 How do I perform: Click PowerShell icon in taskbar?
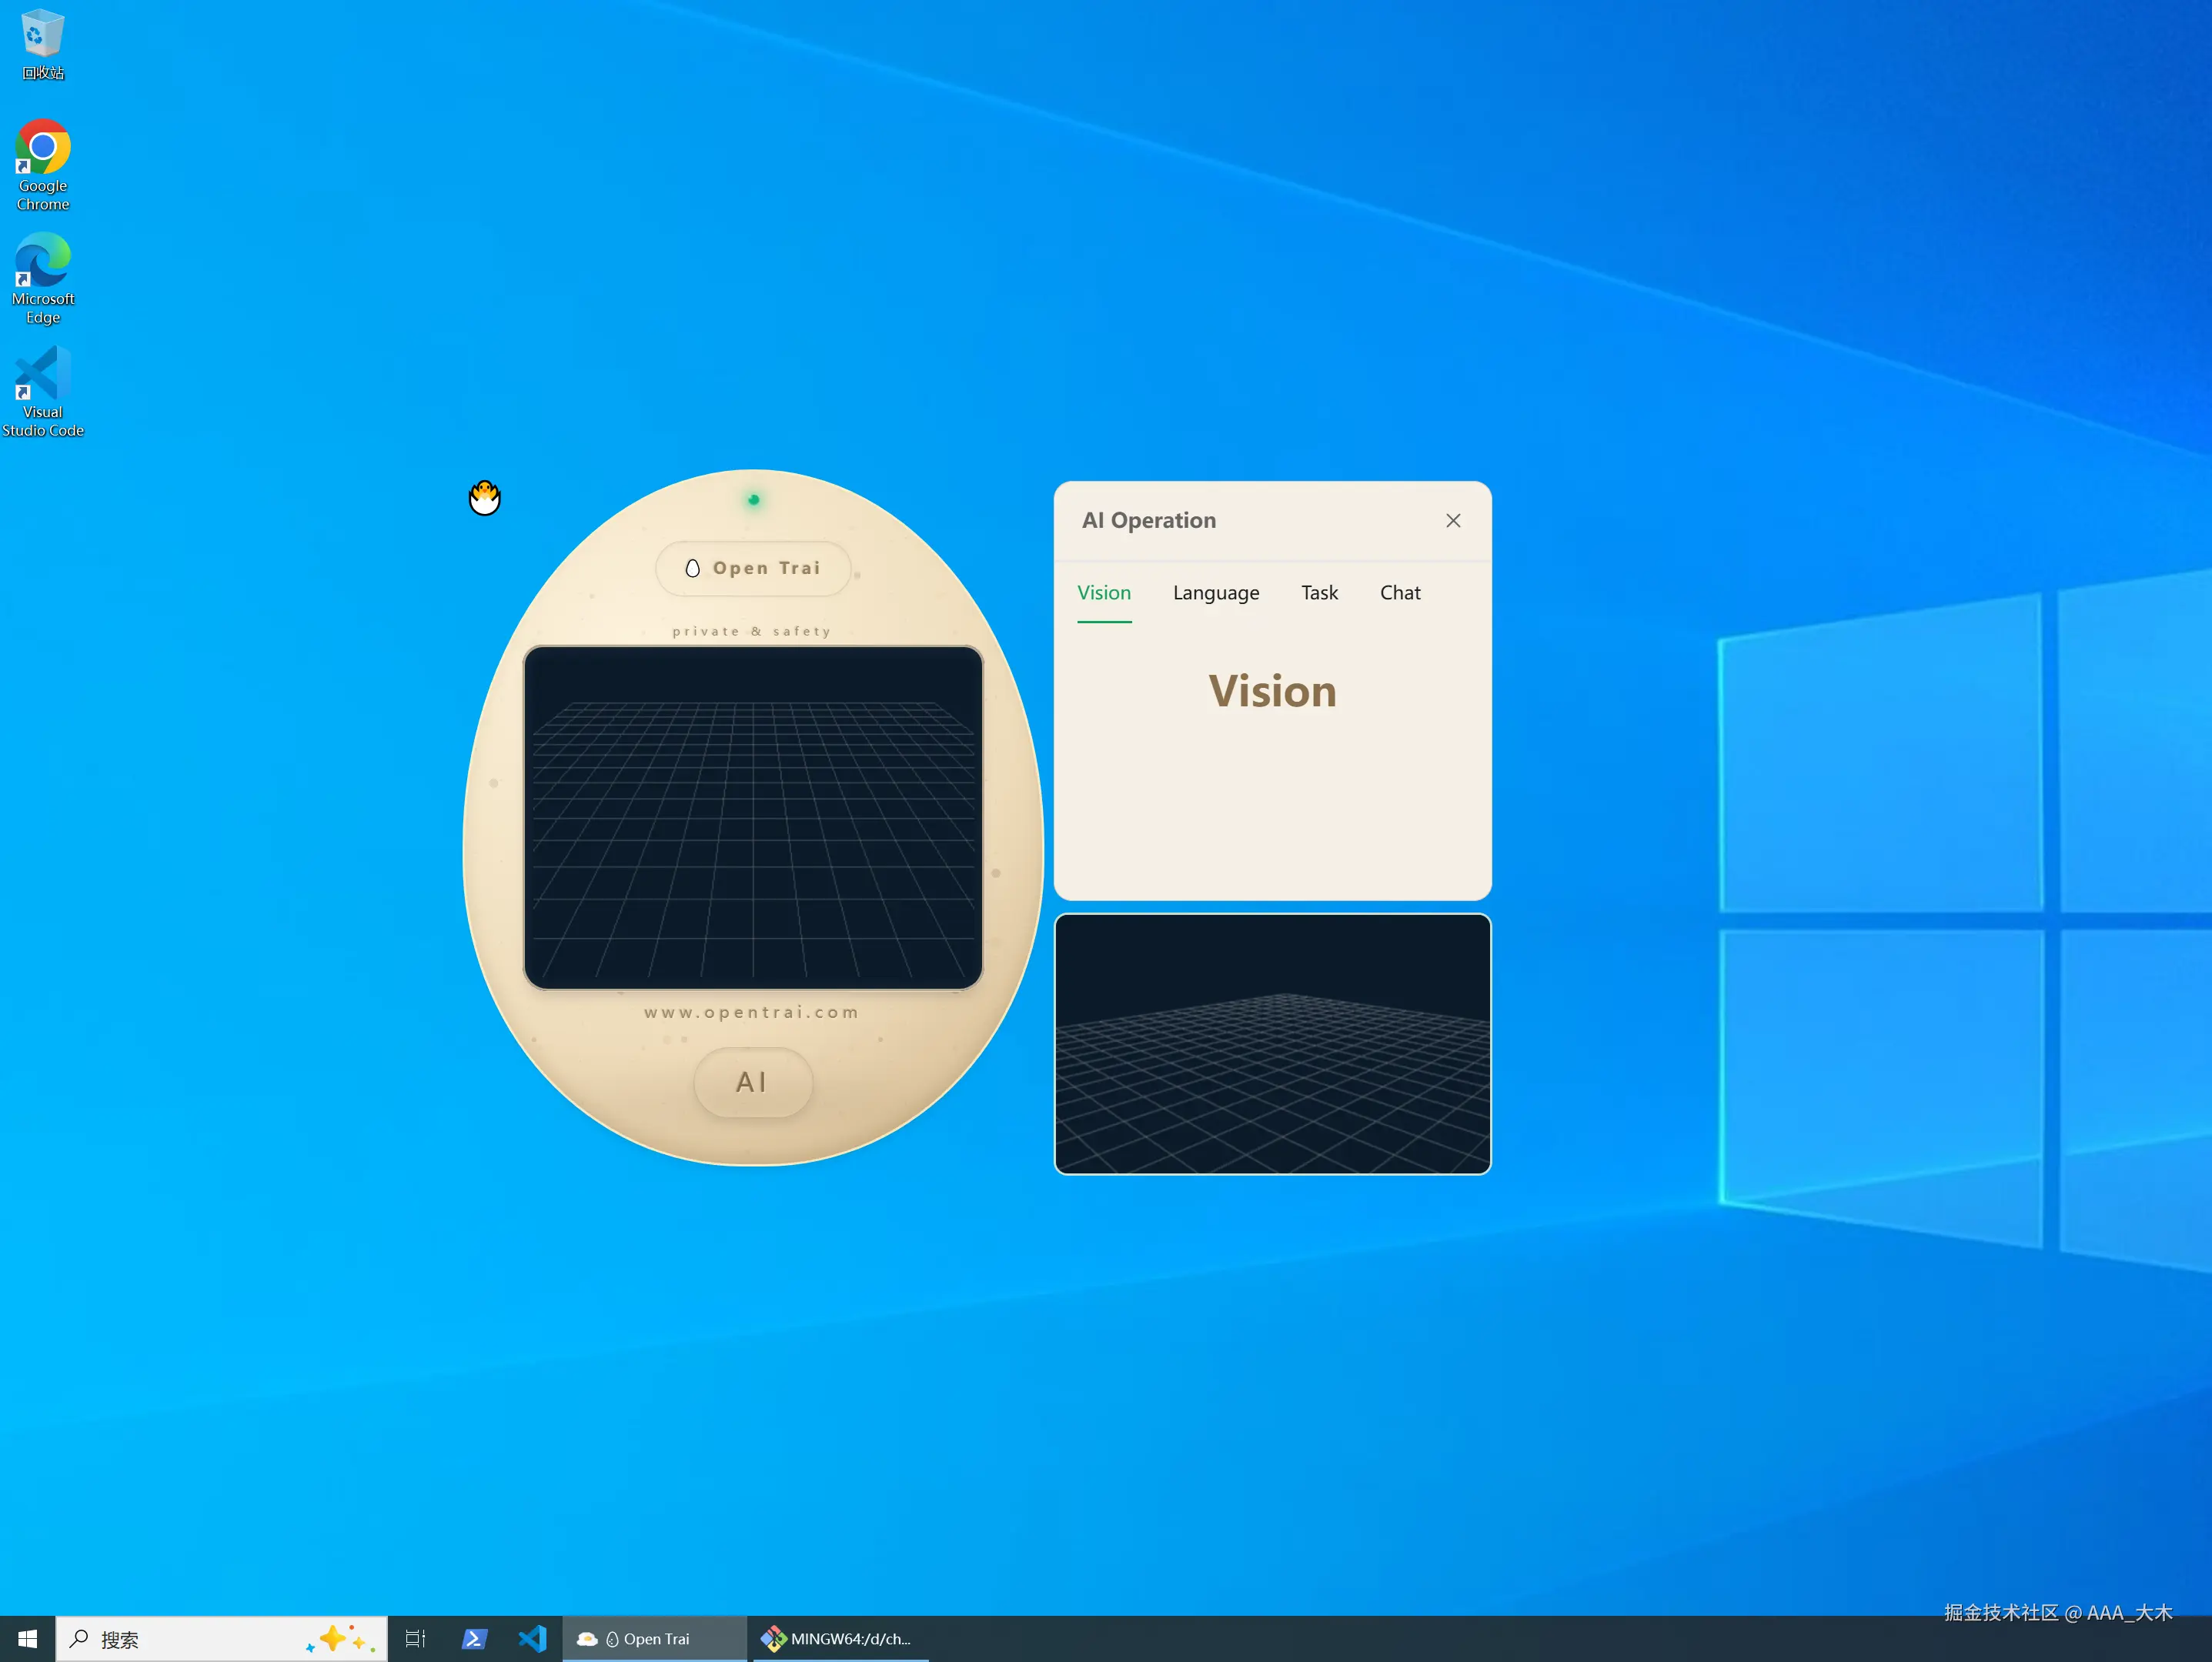(x=474, y=1639)
